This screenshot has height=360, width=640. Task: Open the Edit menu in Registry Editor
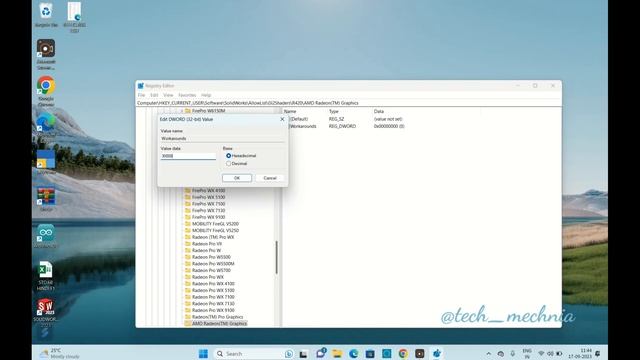[154, 95]
